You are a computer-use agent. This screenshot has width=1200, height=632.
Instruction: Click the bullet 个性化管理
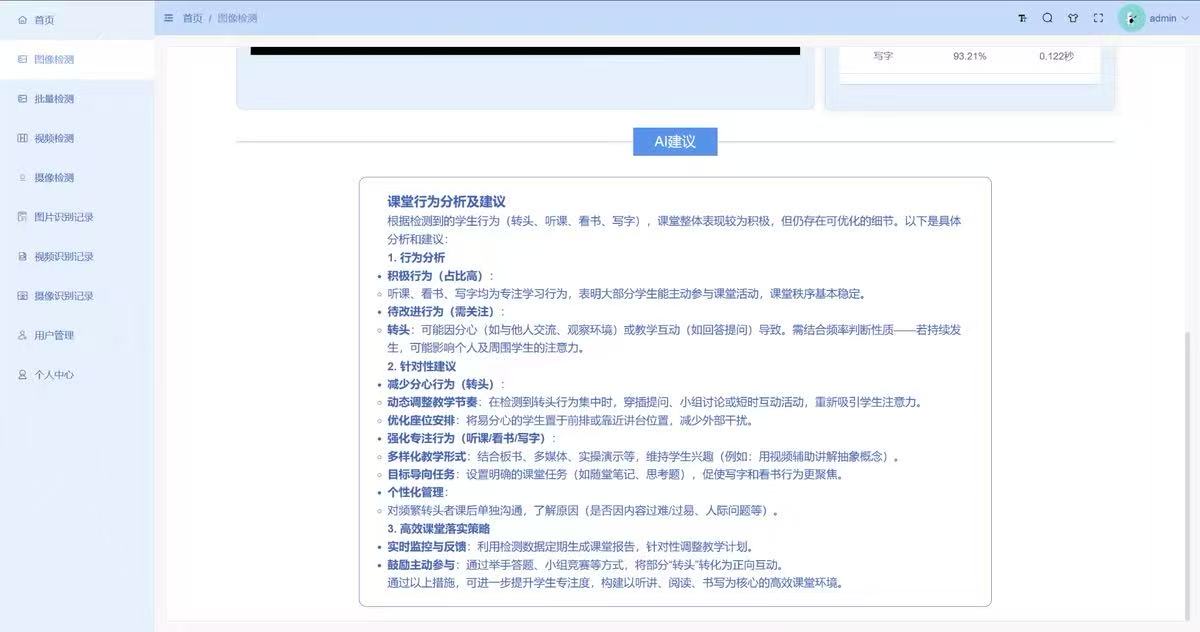coord(416,492)
